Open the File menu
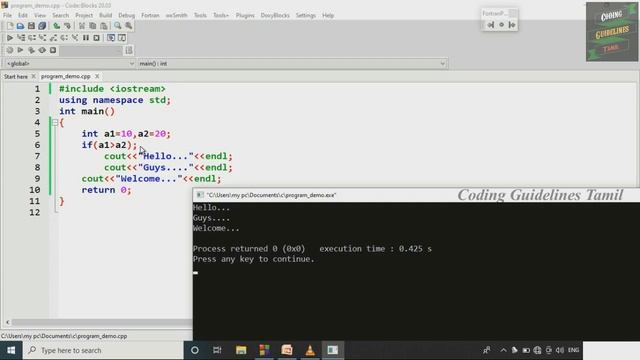Viewport: 640px width, 360px height. pyautogui.click(x=7, y=16)
